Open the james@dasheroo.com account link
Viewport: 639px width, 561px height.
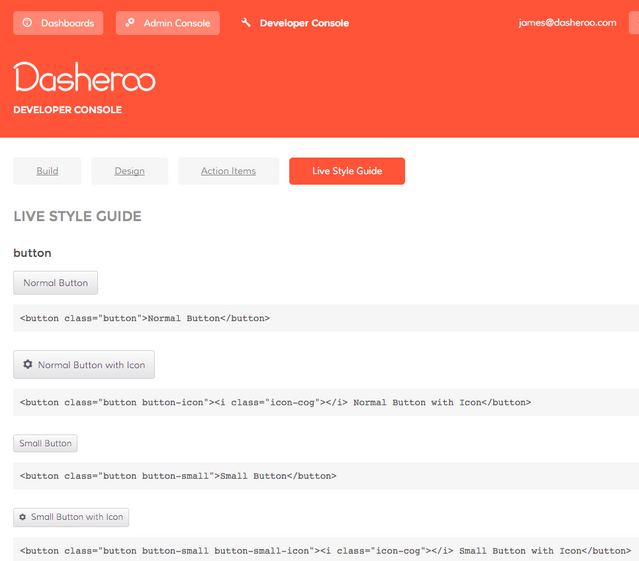pos(567,23)
